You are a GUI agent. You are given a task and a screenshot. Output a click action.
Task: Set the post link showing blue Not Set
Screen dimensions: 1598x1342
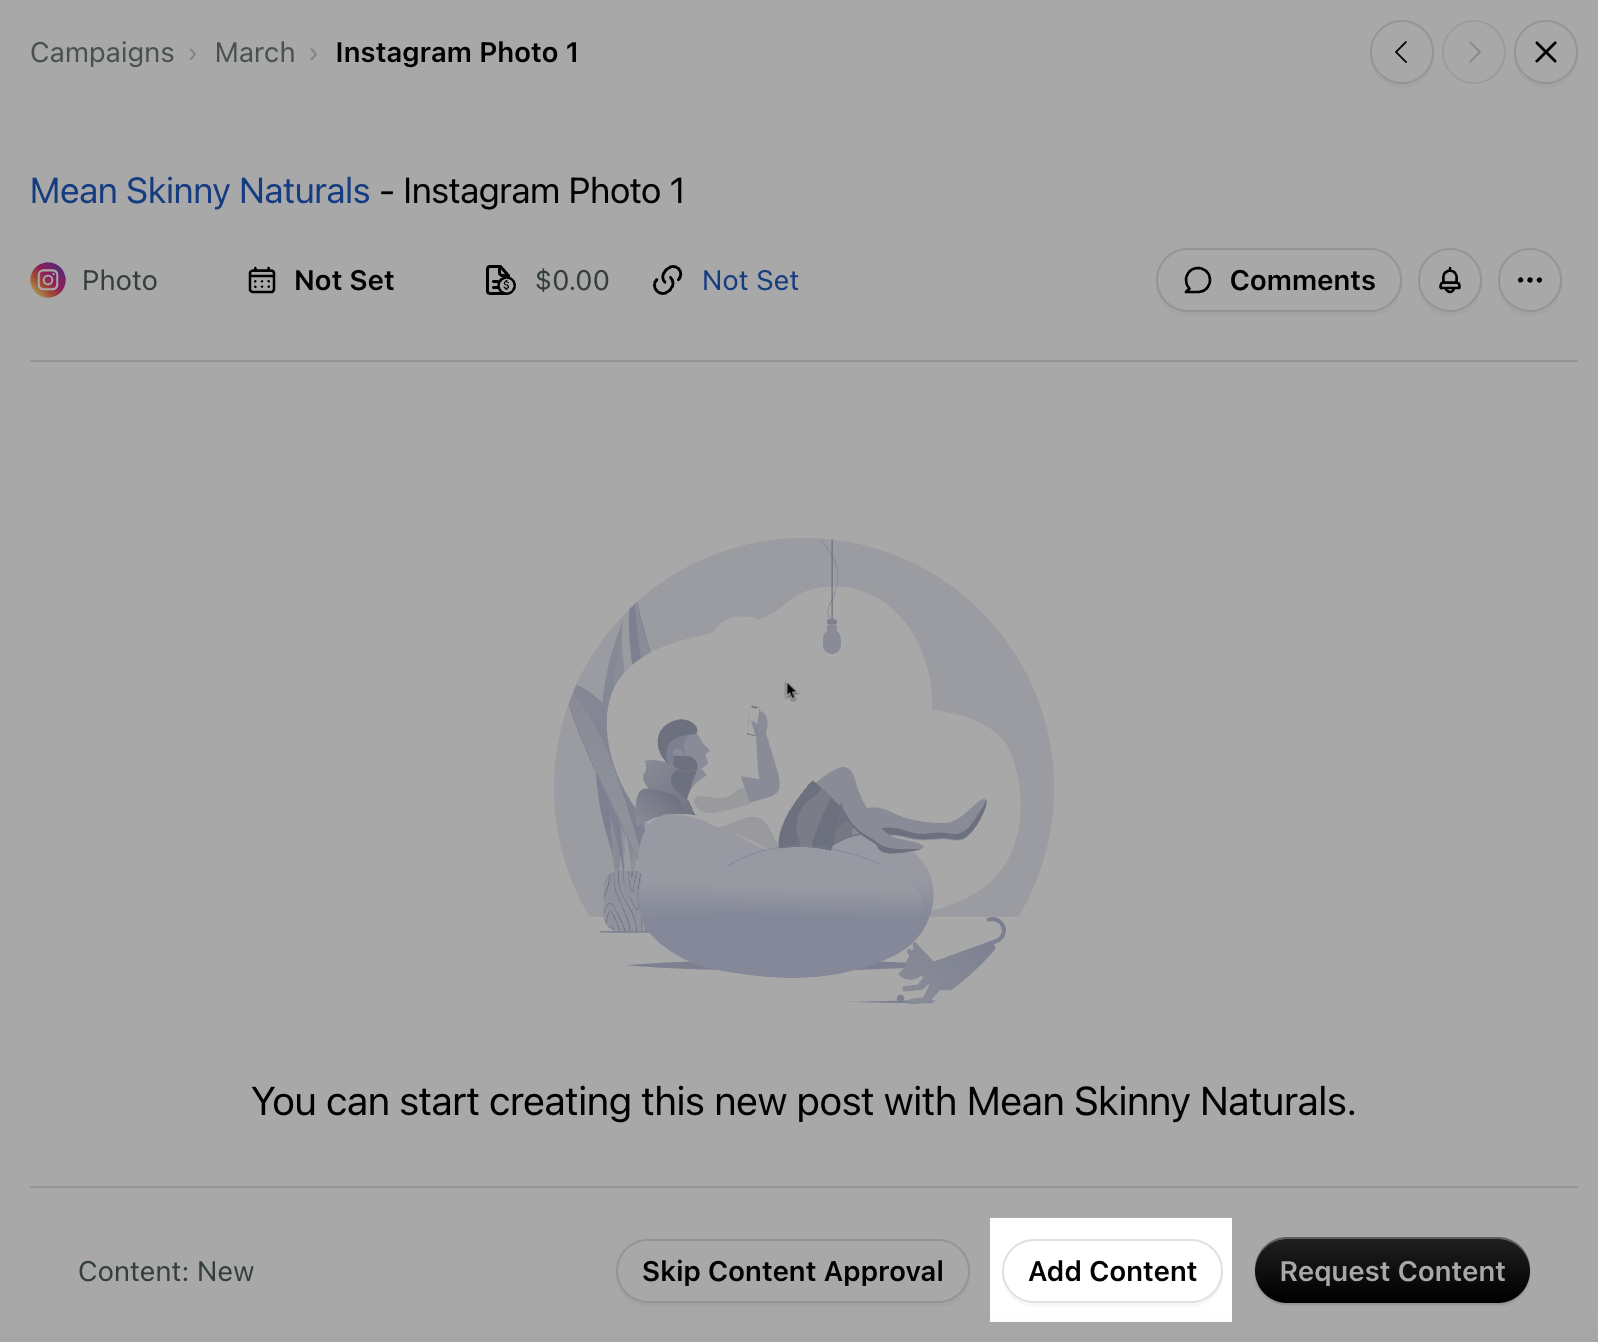tap(750, 280)
